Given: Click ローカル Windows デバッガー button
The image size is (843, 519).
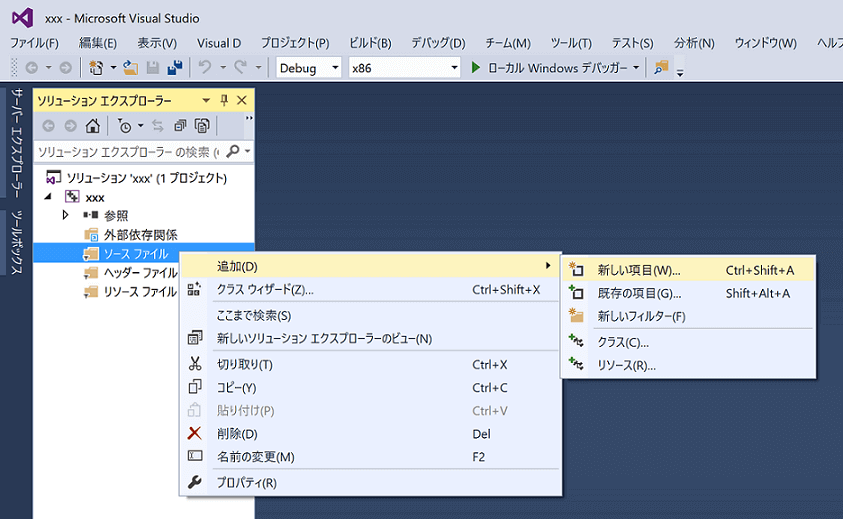Looking at the screenshot, I should click(x=548, y=68).
